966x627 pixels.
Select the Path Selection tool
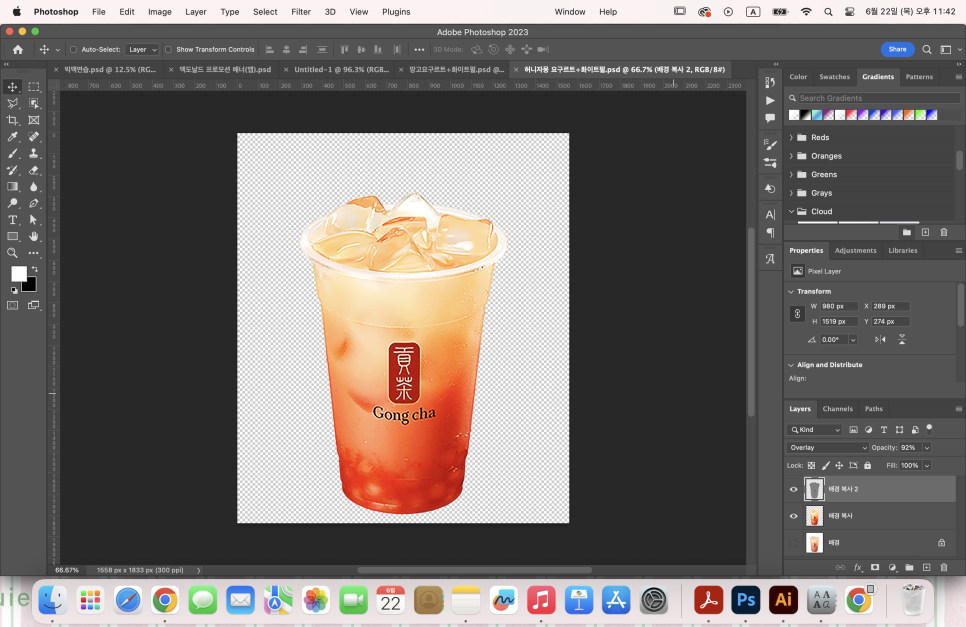pyautogui.click(x=34, y=220)
